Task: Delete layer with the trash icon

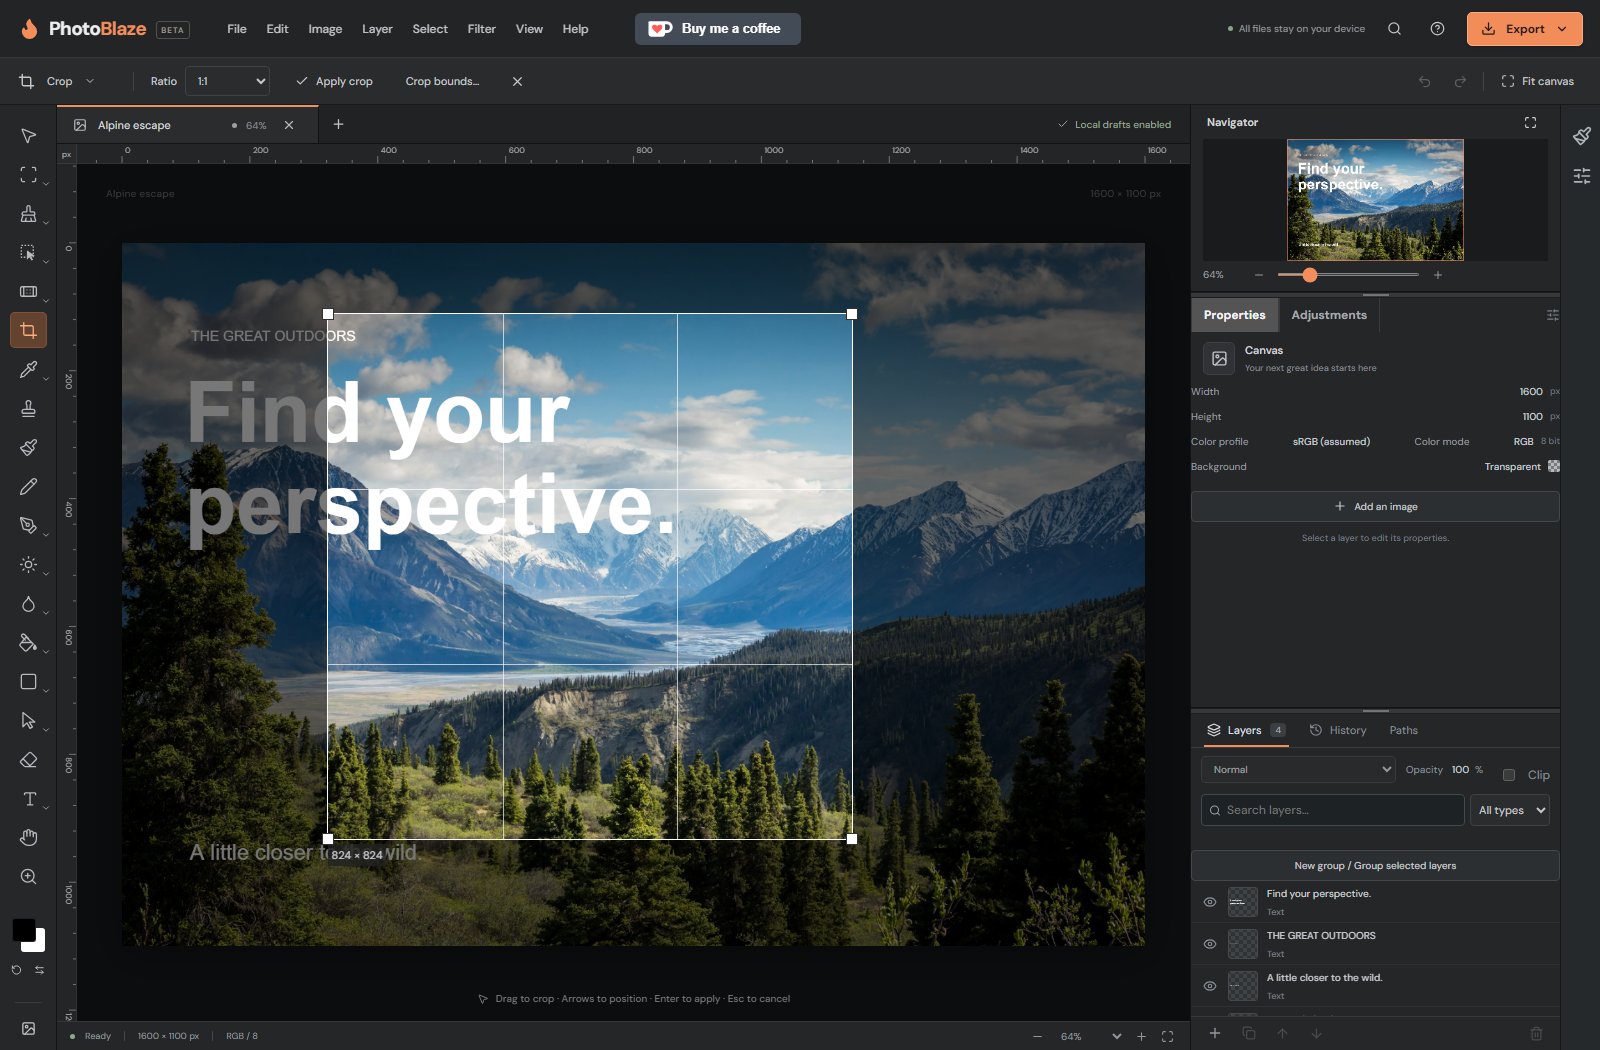Action: pyautogui.click(x=1536, y=1033)
